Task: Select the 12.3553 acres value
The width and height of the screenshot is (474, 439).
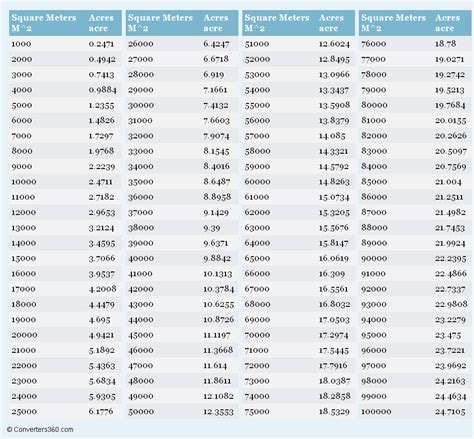Action: click(218, 412)
